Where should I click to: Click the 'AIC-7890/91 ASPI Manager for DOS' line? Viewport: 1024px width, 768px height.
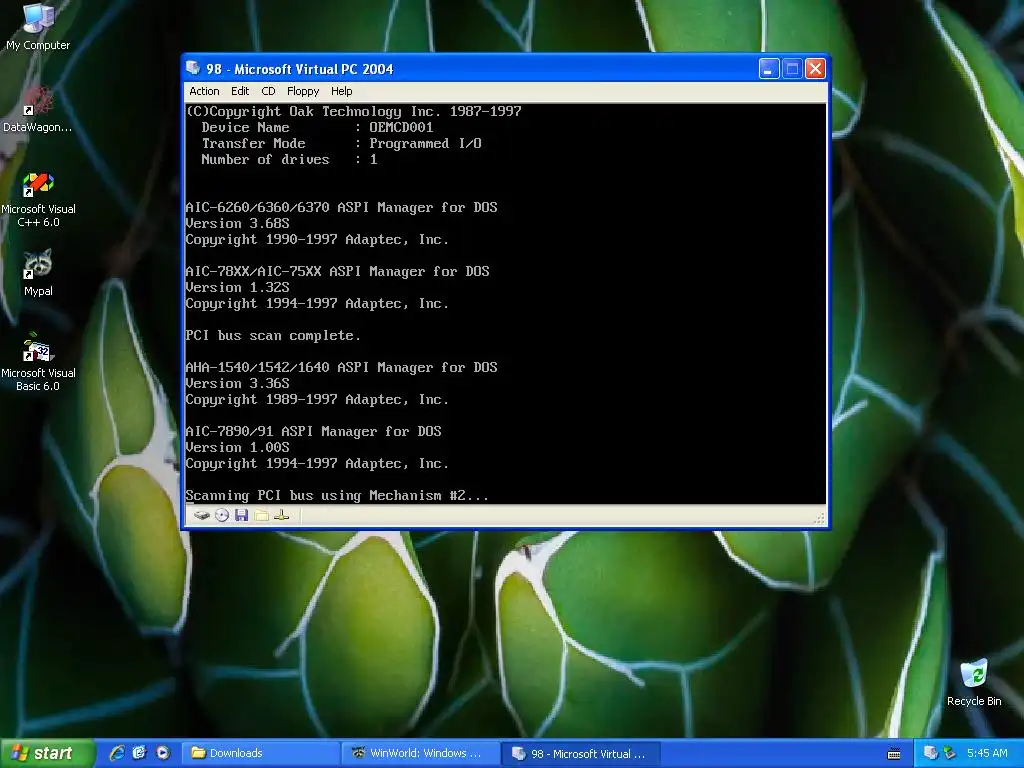(313, 431)
